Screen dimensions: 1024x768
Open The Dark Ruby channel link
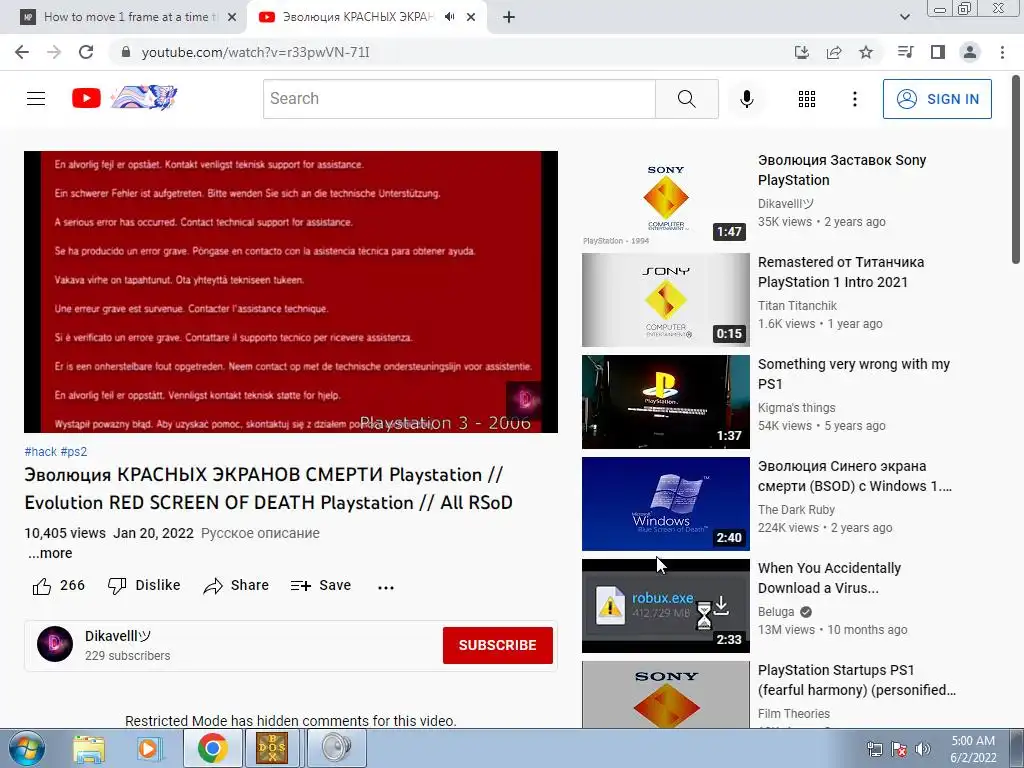click(796, 509)
